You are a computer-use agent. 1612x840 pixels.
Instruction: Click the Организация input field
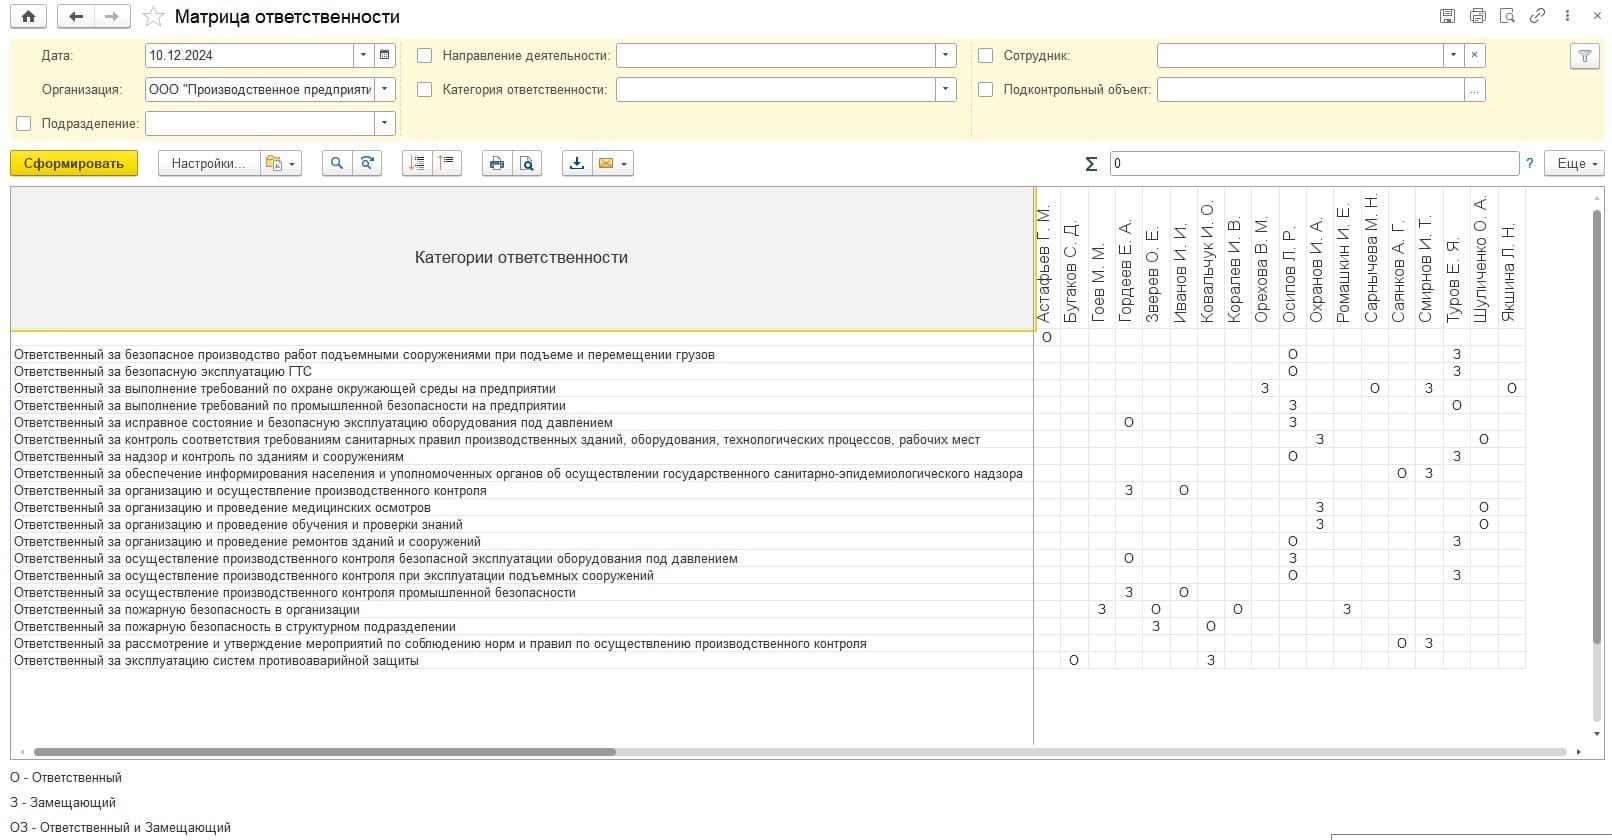point(260,90)
